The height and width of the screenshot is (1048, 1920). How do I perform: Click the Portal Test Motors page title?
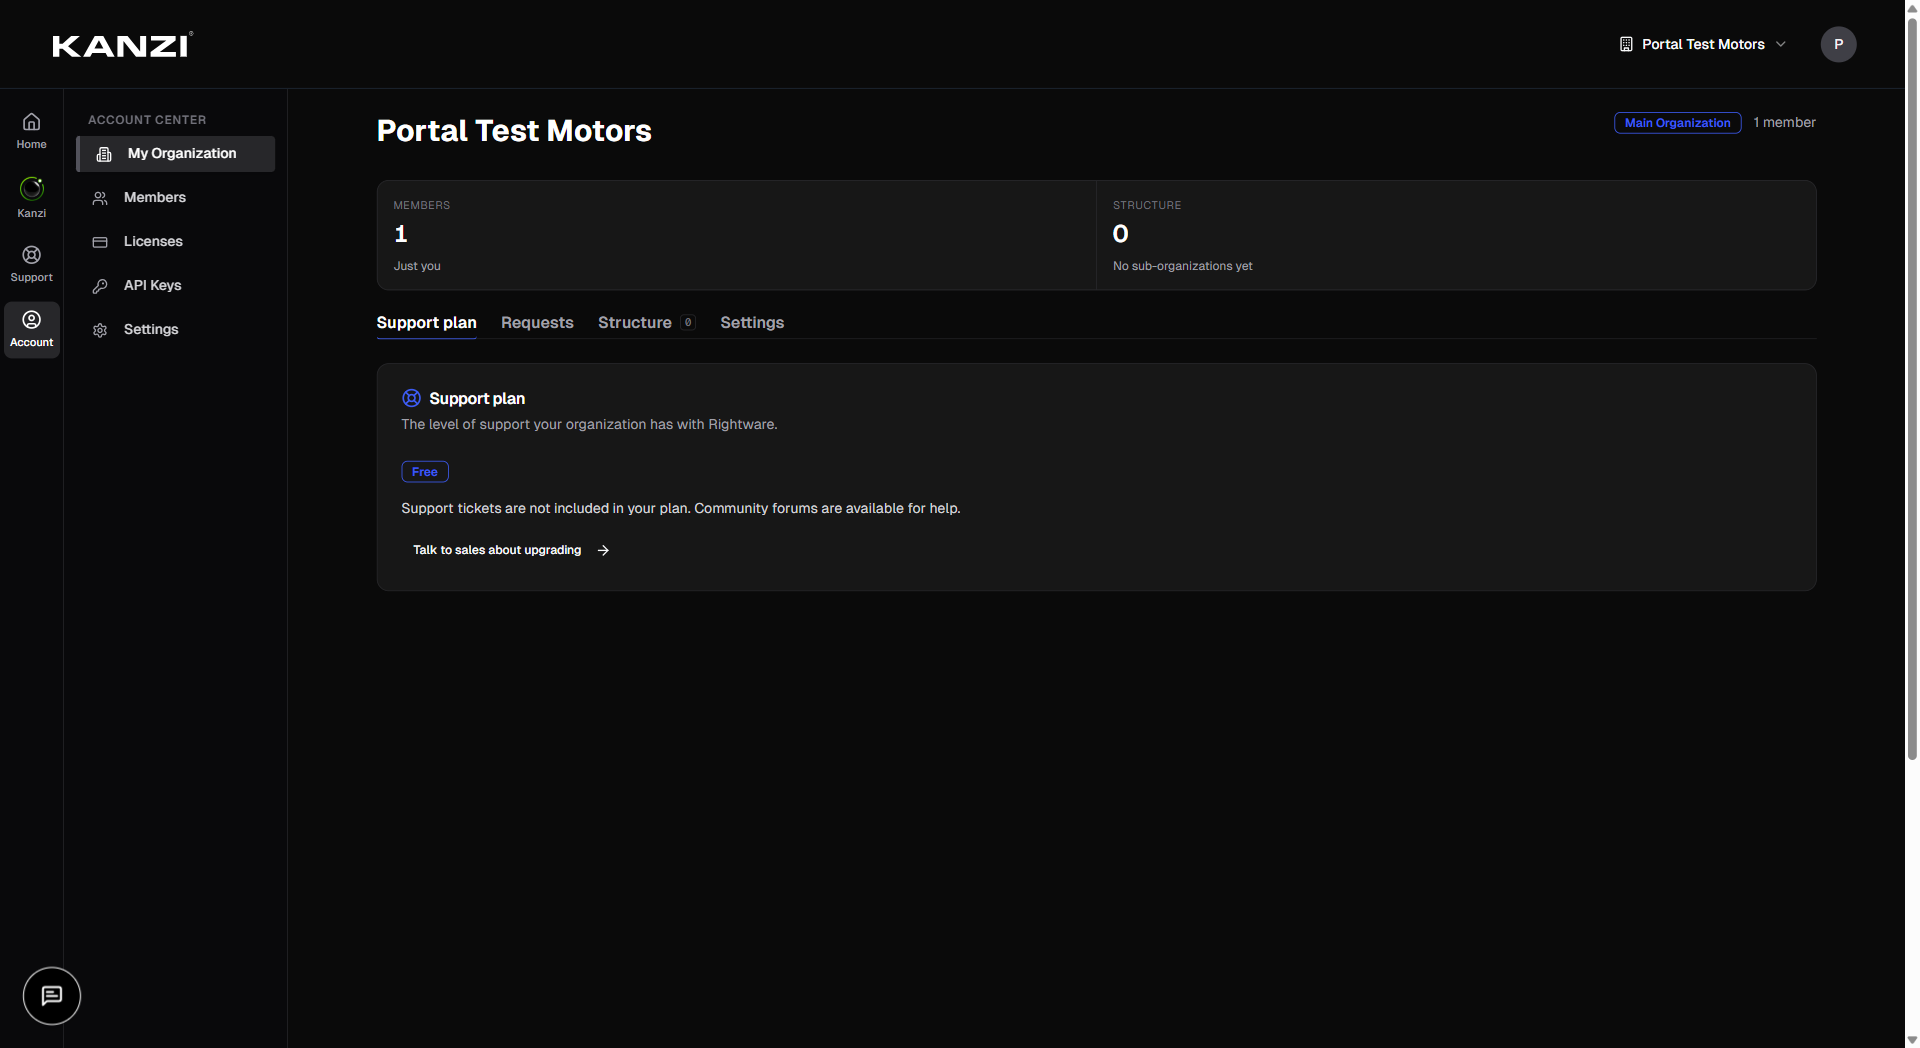pos(514,131)
